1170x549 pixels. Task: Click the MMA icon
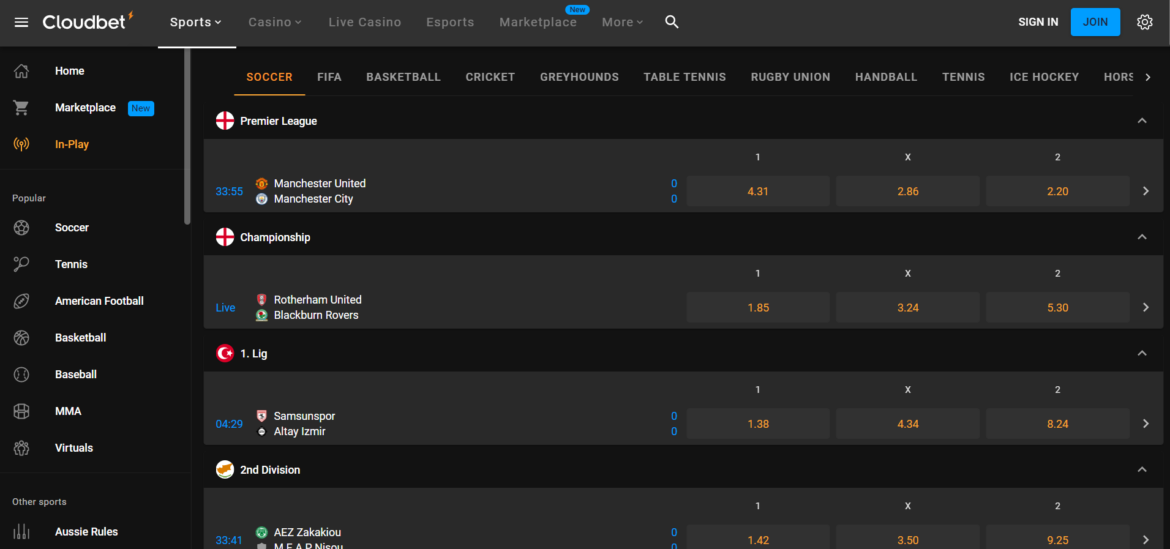(22, 411)
